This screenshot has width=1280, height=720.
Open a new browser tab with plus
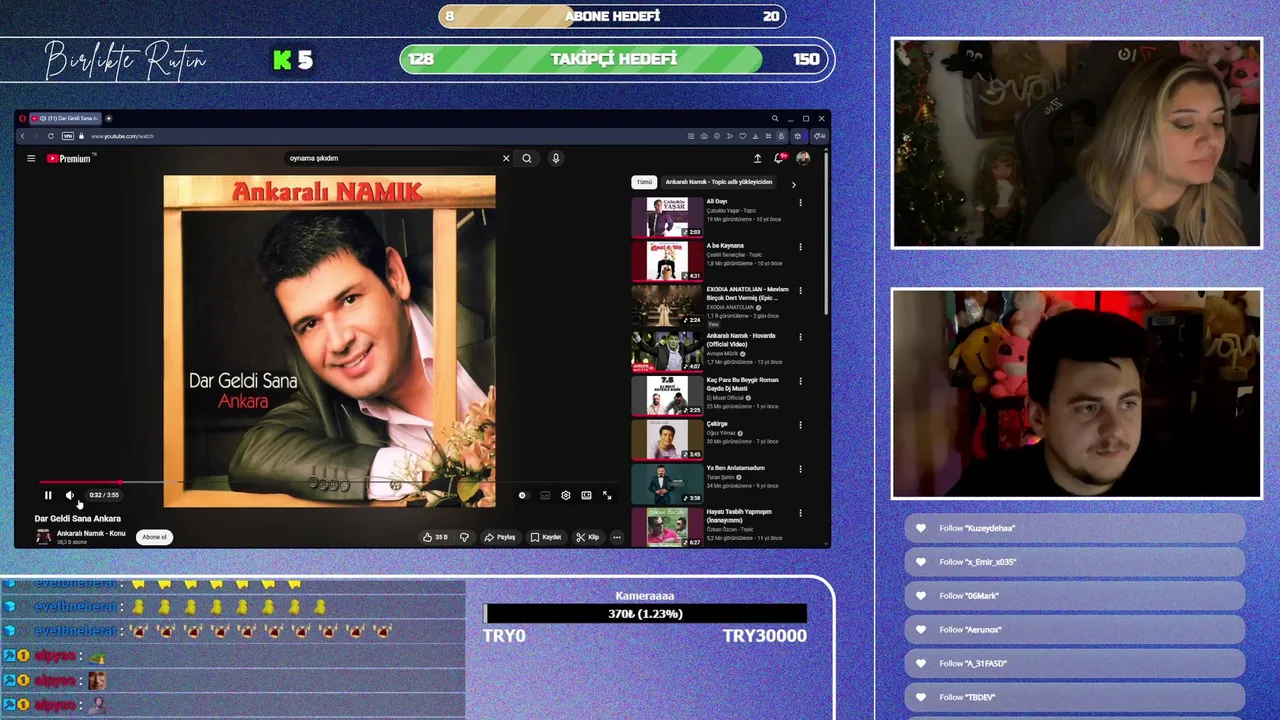pos(109,118)
